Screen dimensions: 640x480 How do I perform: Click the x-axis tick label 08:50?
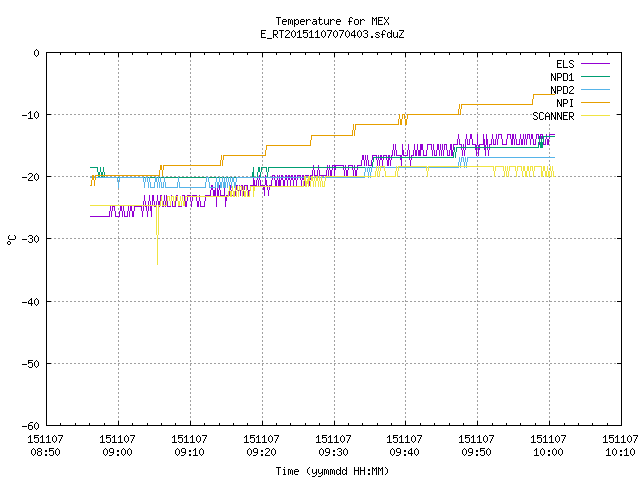coord(45,452)
